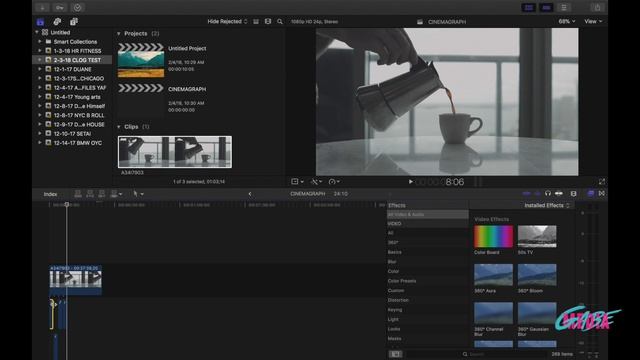Click the effects search field
The image size is (640, 360).
504,354
